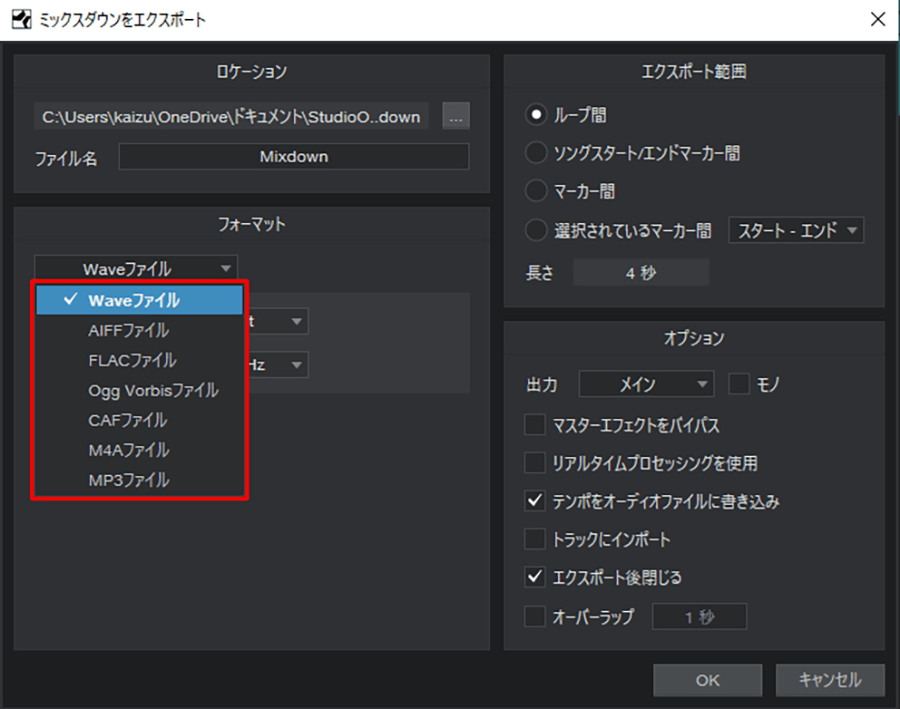Click the Studio One icon in title bar
900x709 pixels.
point(22,20)
